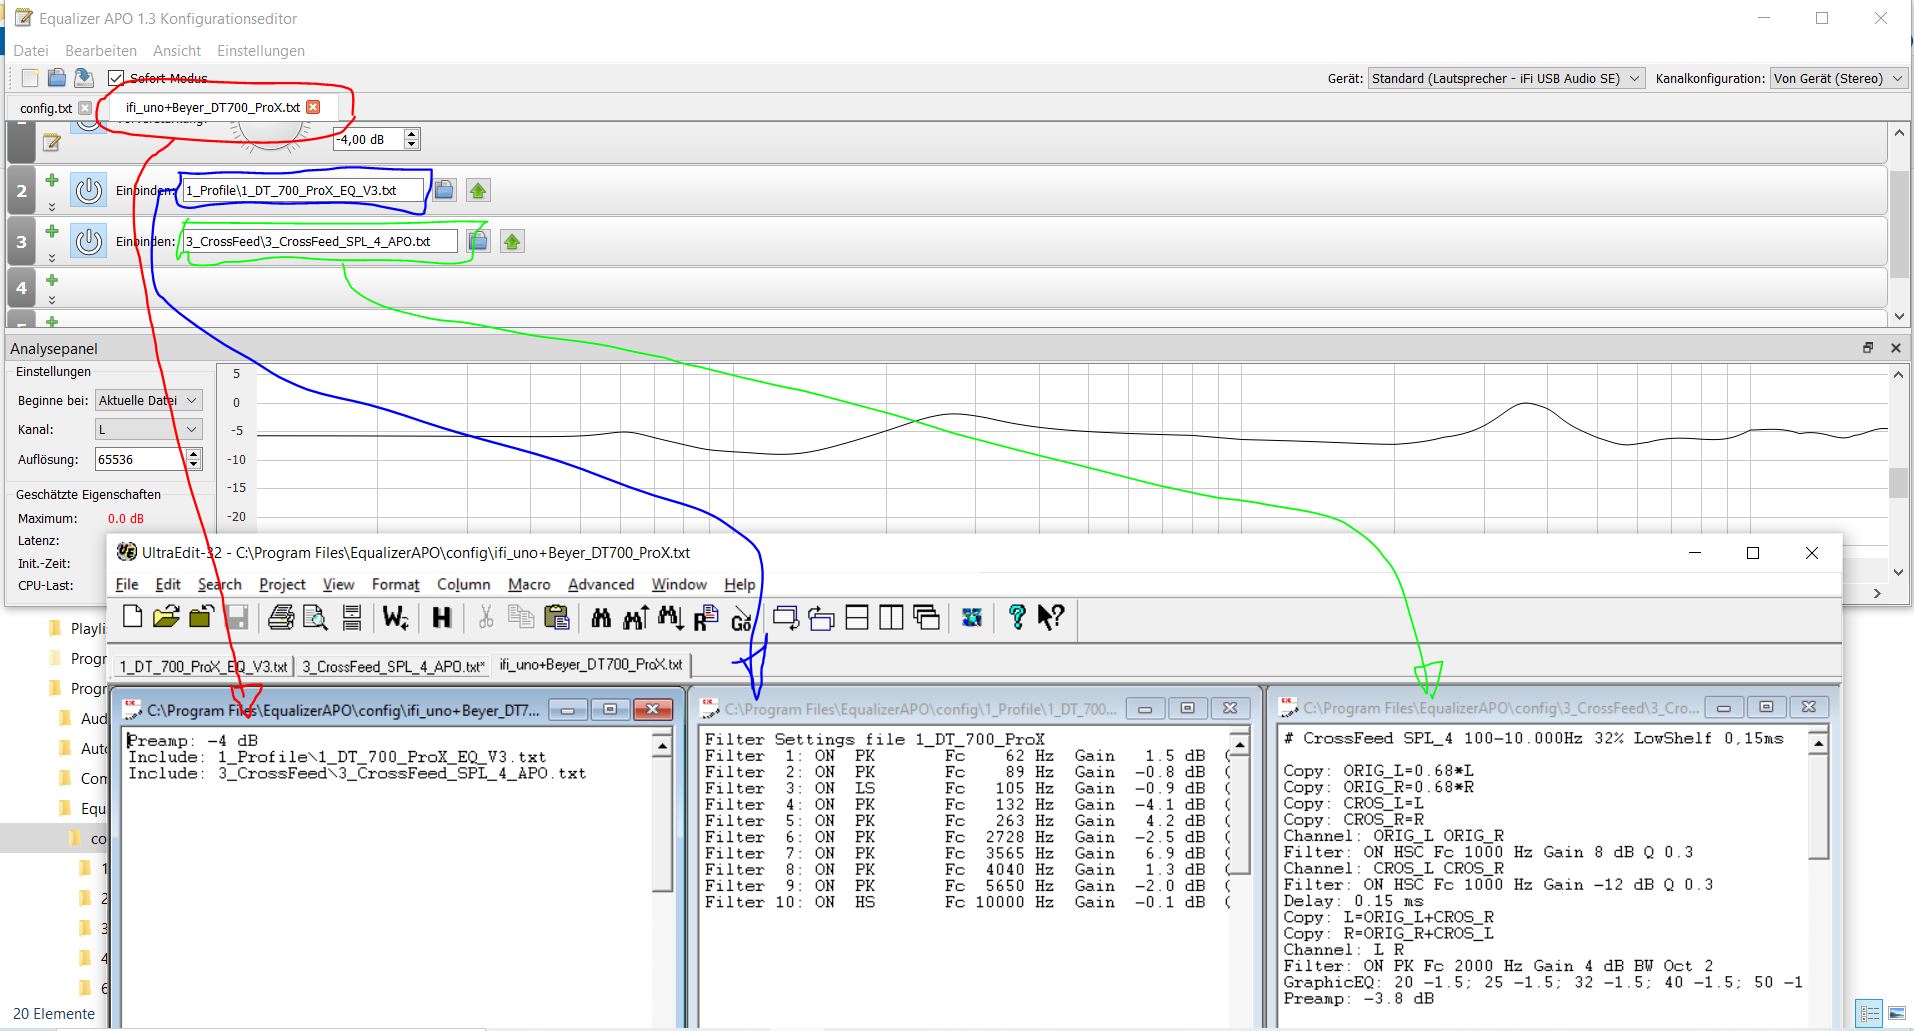Image resolution: width=1914 pixels, height=1031 pixels.
Task: Add filter with plus icon in row 2
Action: point(52,180)
